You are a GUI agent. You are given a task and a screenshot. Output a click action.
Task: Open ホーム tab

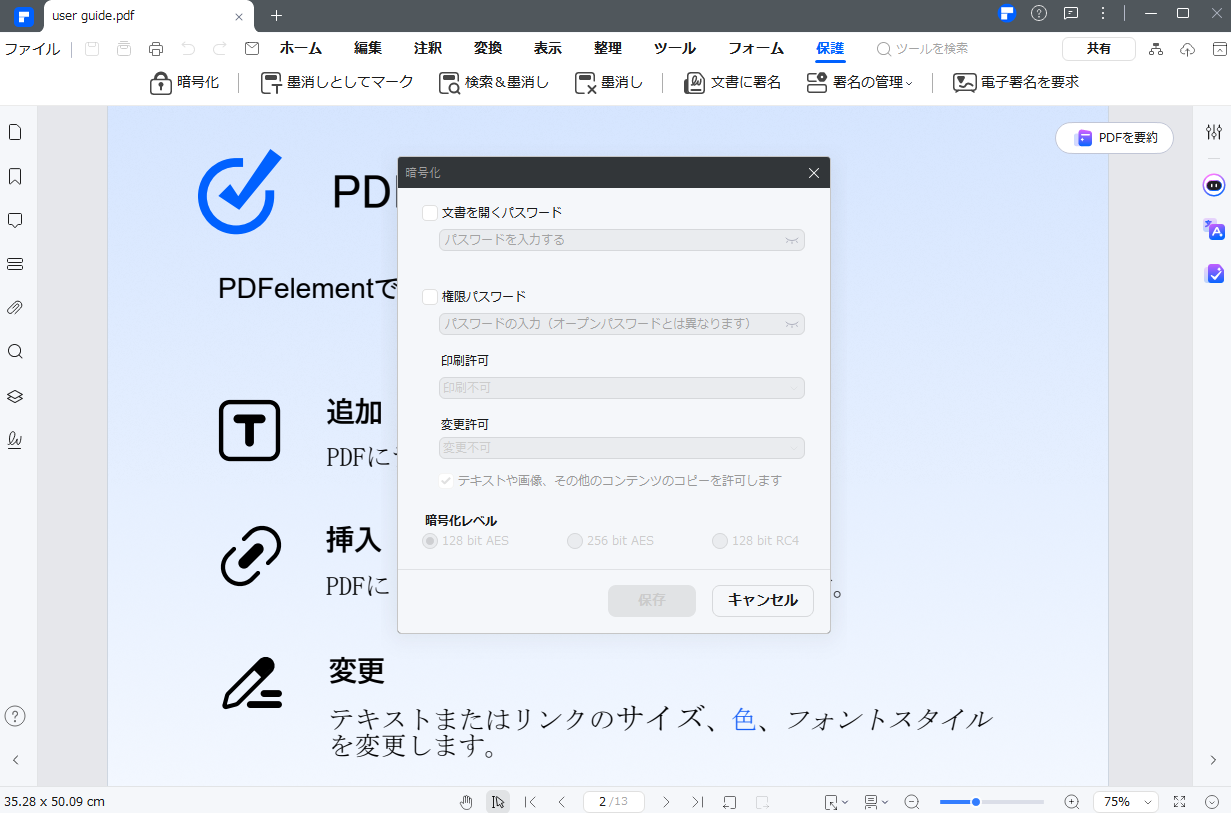click(x=301, y=49)
